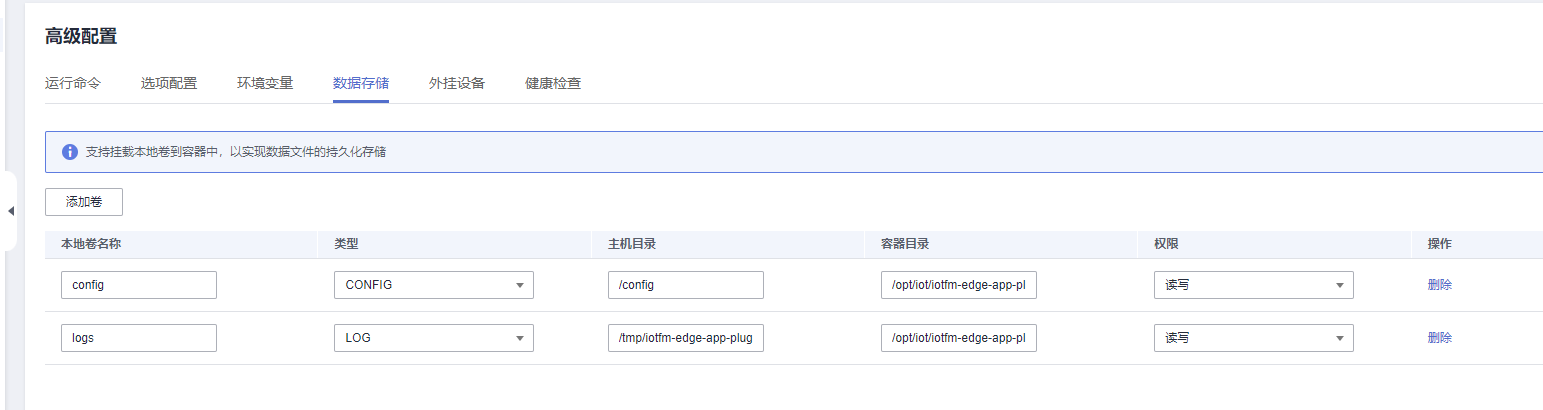
Task: Open the LOG type dropdown
Action: click(x=433, y=338)
